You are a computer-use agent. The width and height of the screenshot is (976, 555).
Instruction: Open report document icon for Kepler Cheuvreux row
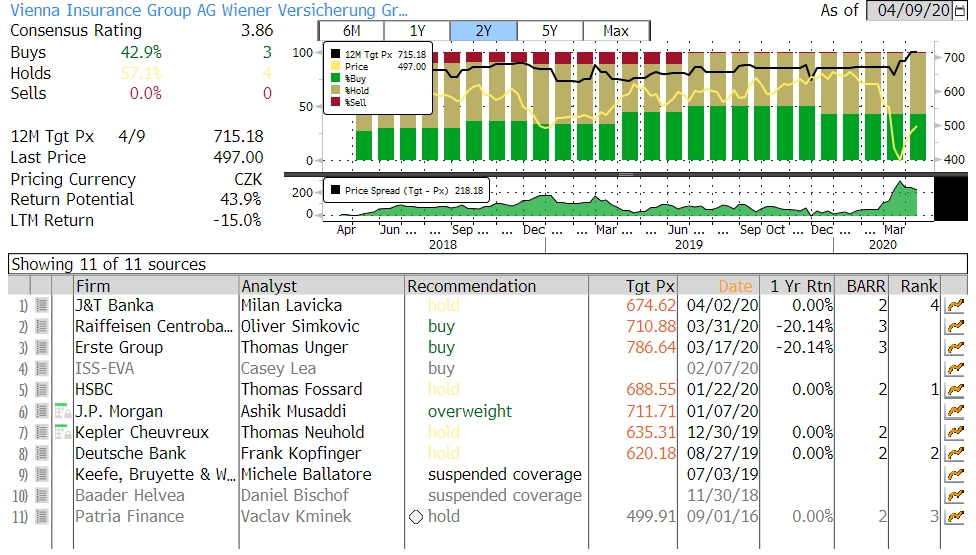tap(42, 432)
